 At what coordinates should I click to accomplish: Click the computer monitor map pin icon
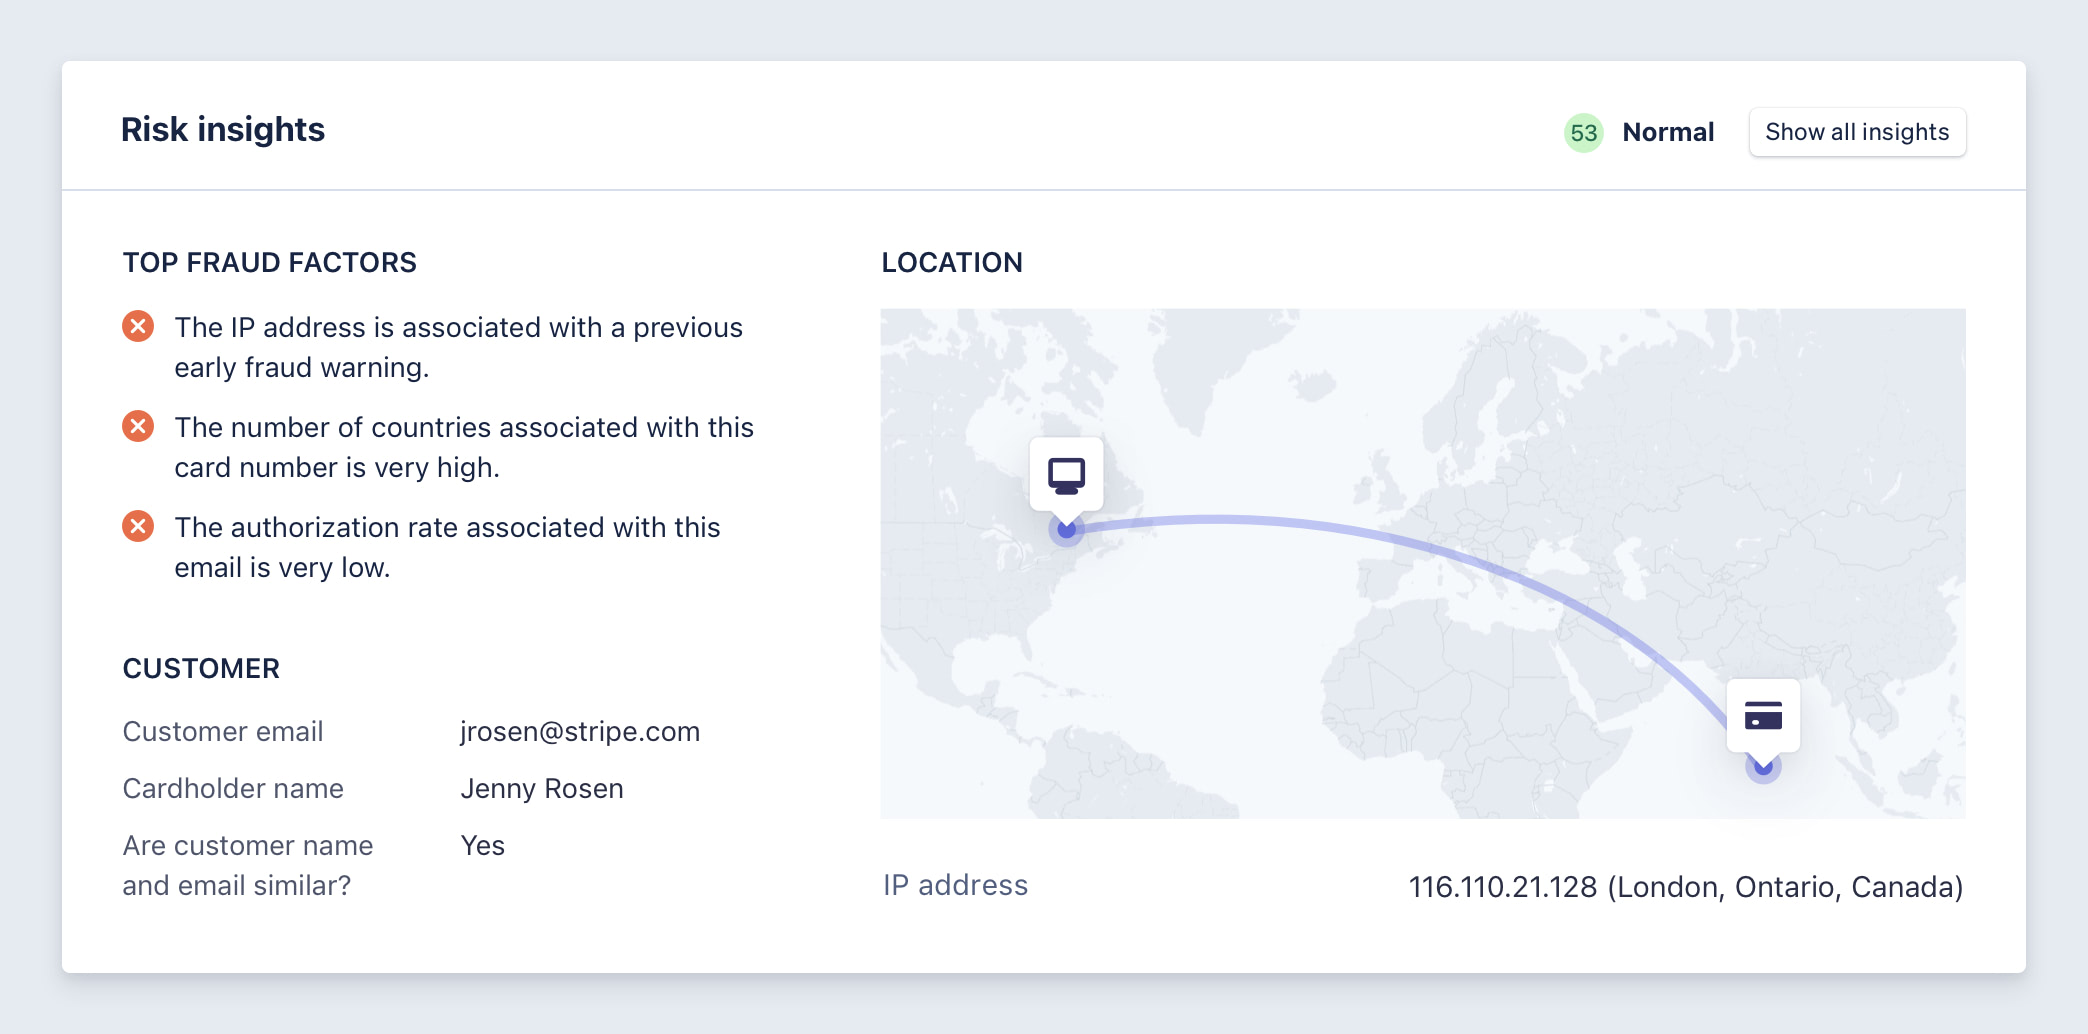pos(1067,475)
